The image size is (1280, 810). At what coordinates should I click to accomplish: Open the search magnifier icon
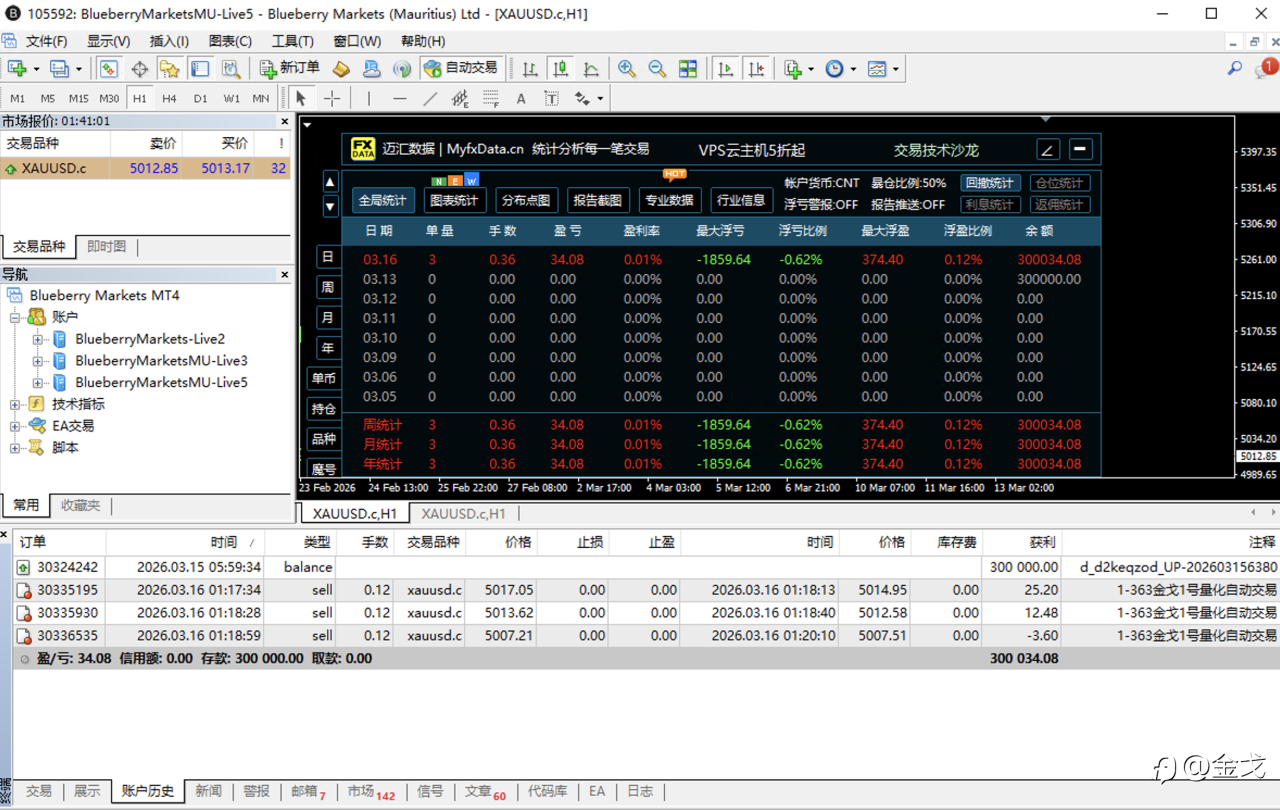(1235, 69)
